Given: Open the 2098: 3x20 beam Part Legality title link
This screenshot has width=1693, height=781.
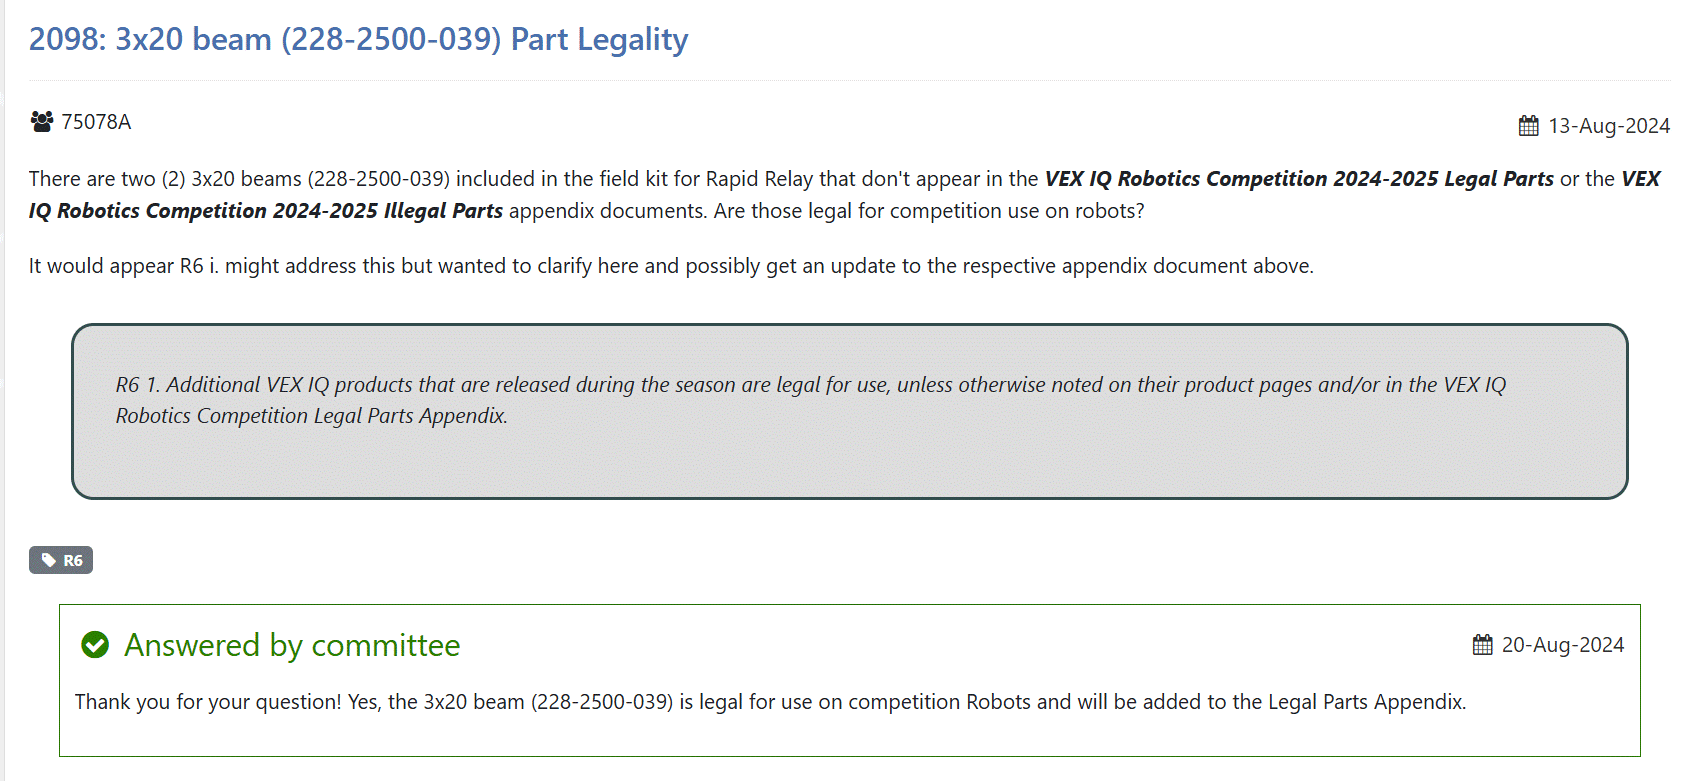Looking at the screenshot, I should pos(358,39).
